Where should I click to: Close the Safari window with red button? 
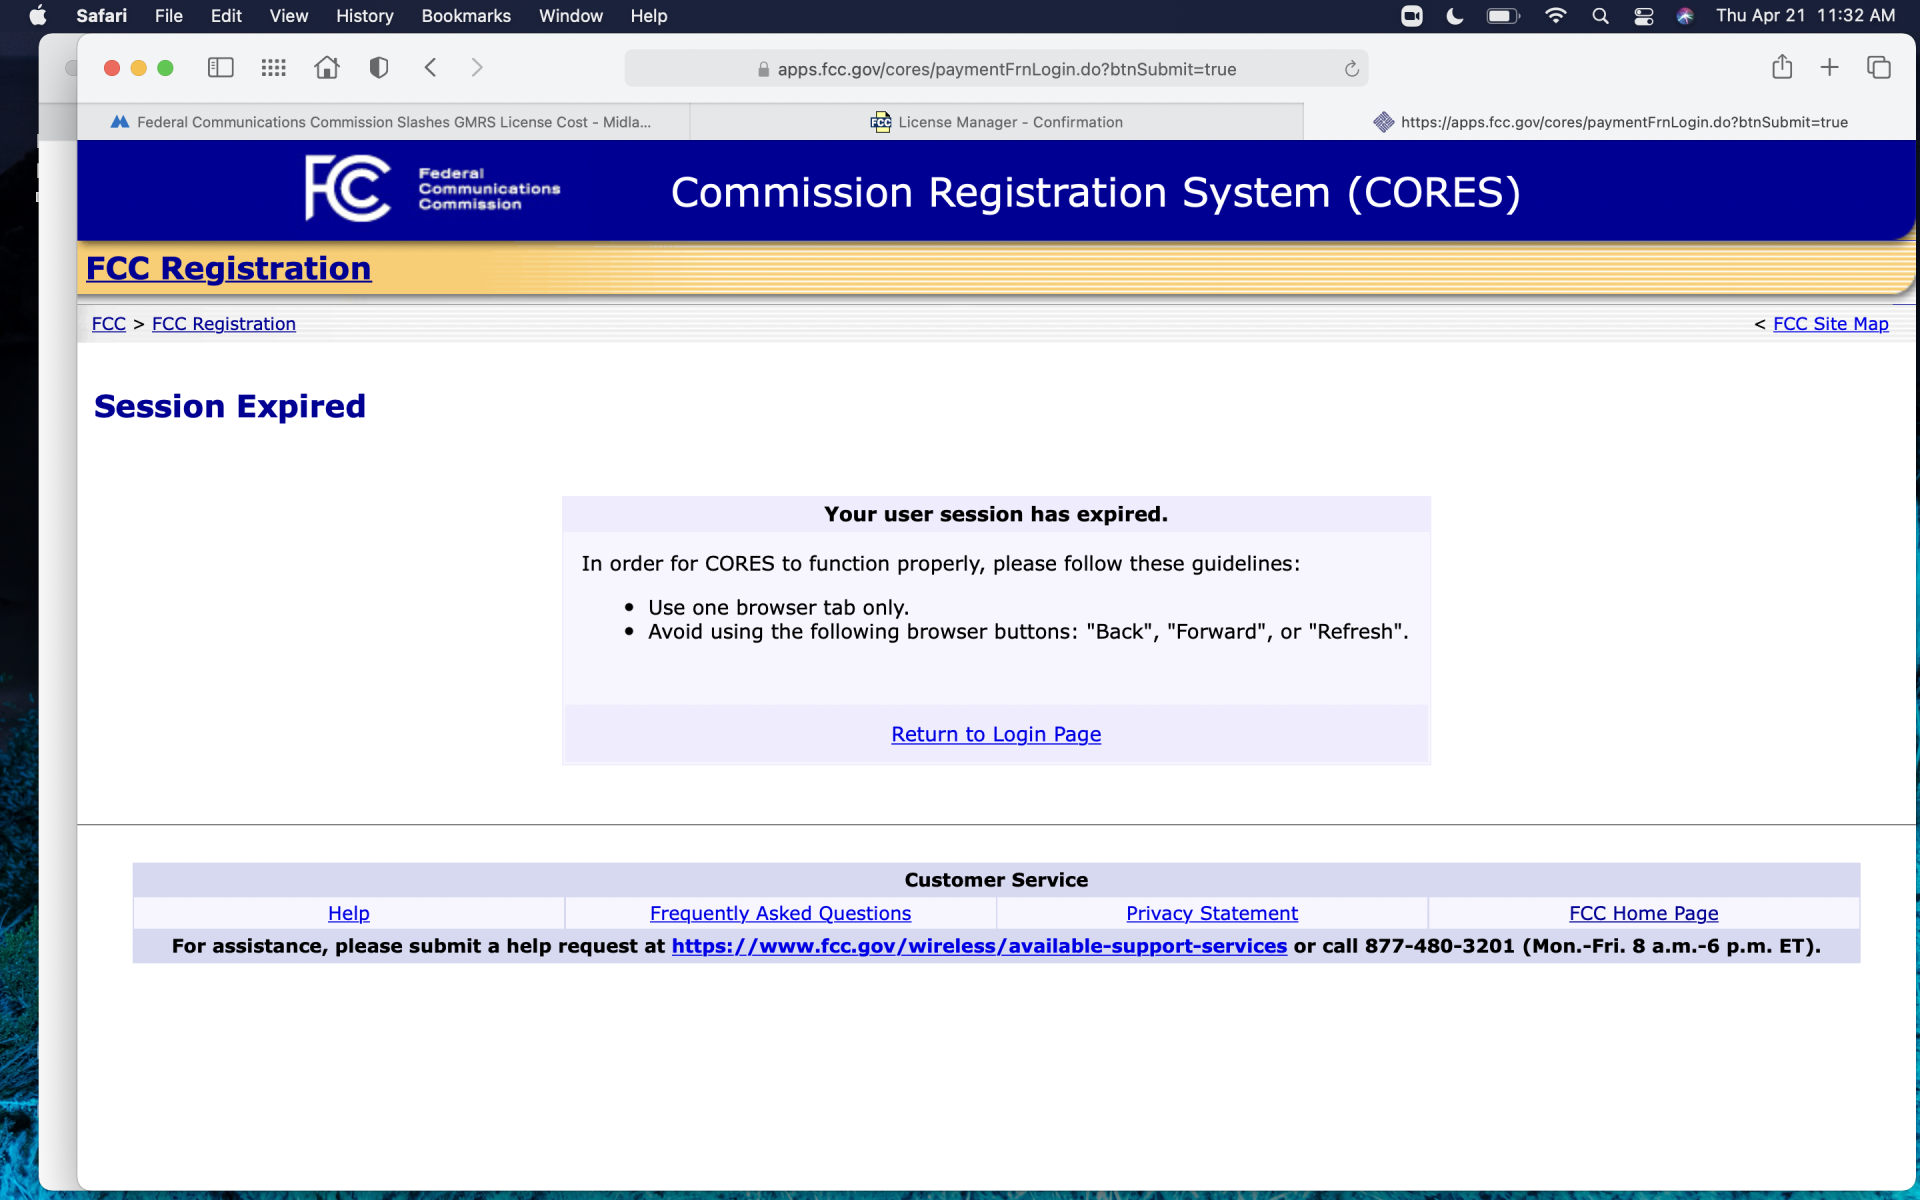(112, 68)
